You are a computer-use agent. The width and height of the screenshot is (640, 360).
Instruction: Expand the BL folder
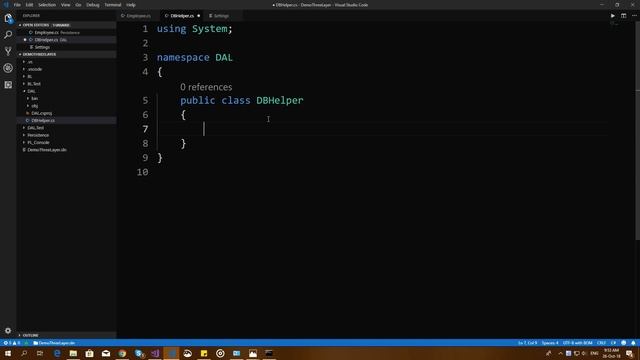[x=30, y=76]
